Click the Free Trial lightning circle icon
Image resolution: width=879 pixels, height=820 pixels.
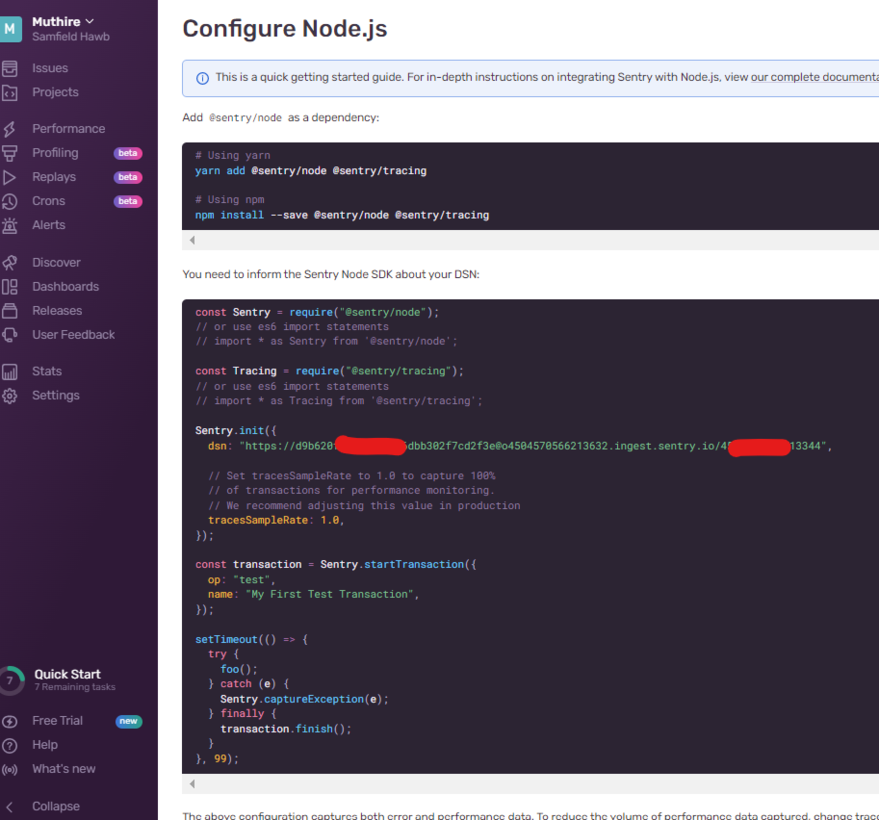point(10,721)
